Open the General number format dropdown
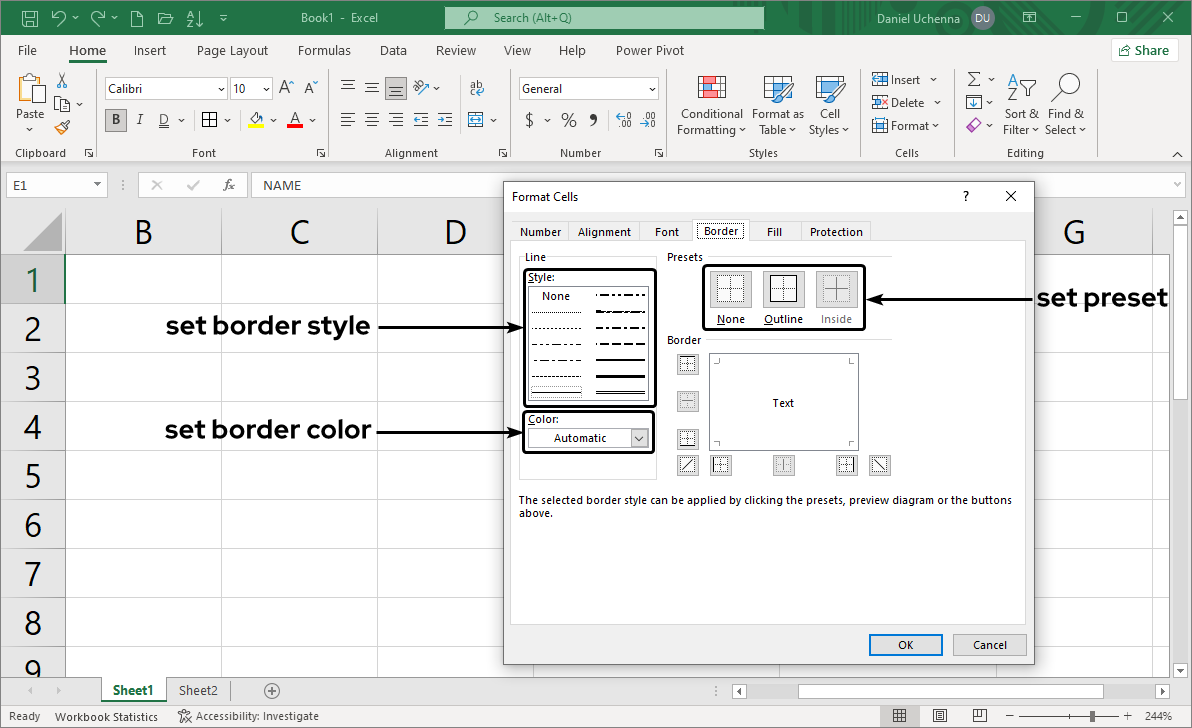 (652, 89)
